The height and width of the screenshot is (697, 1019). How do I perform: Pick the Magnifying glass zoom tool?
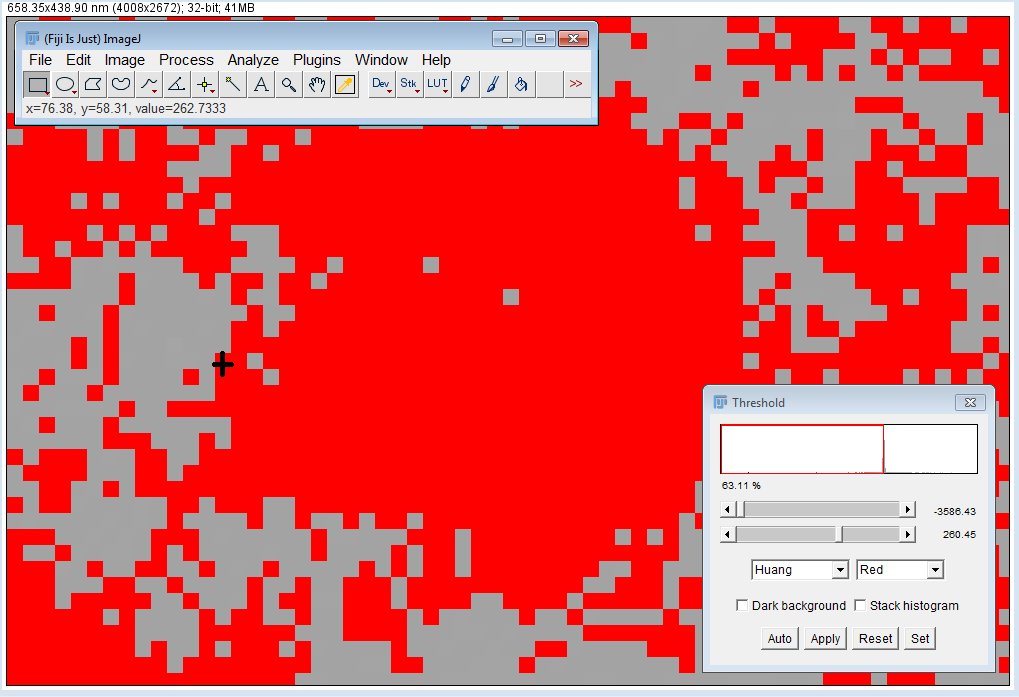click(x=289, y=85)
